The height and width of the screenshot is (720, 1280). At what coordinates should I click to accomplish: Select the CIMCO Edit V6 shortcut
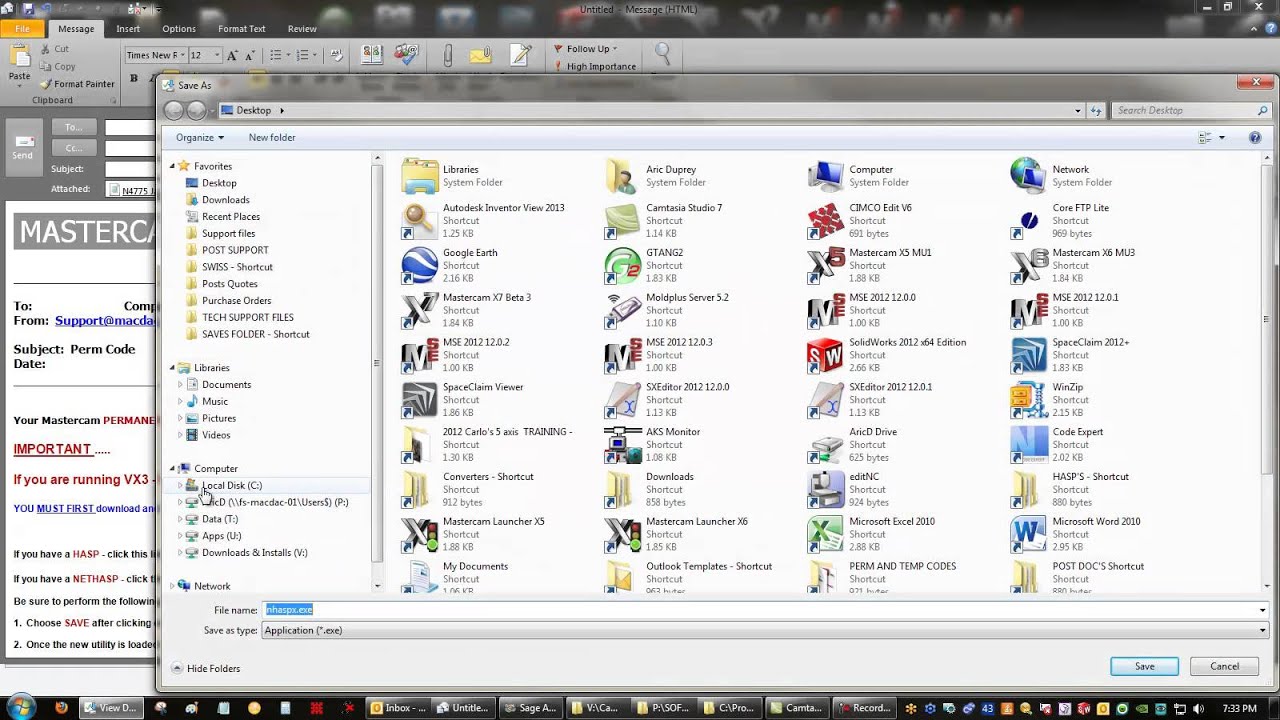(861, 220)
